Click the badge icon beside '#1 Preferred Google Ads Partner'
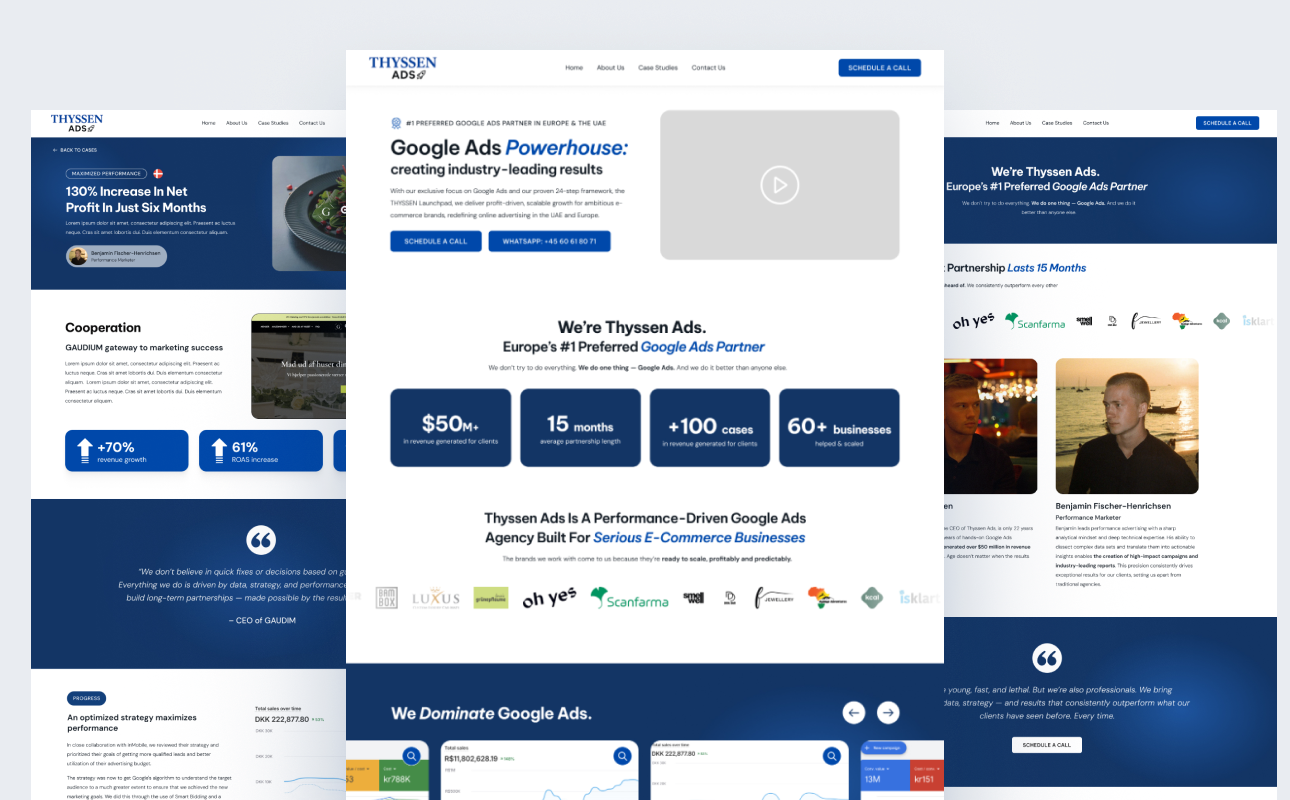This screenshot has height=800, width=1290. 396,123
